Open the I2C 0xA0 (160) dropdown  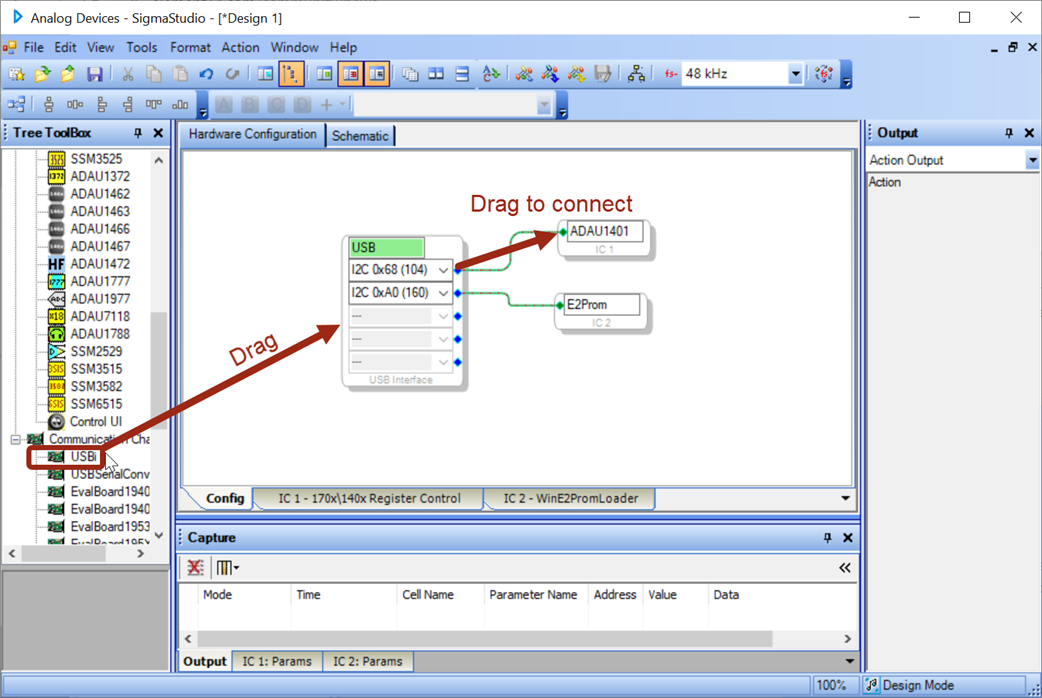click(443, 293)
